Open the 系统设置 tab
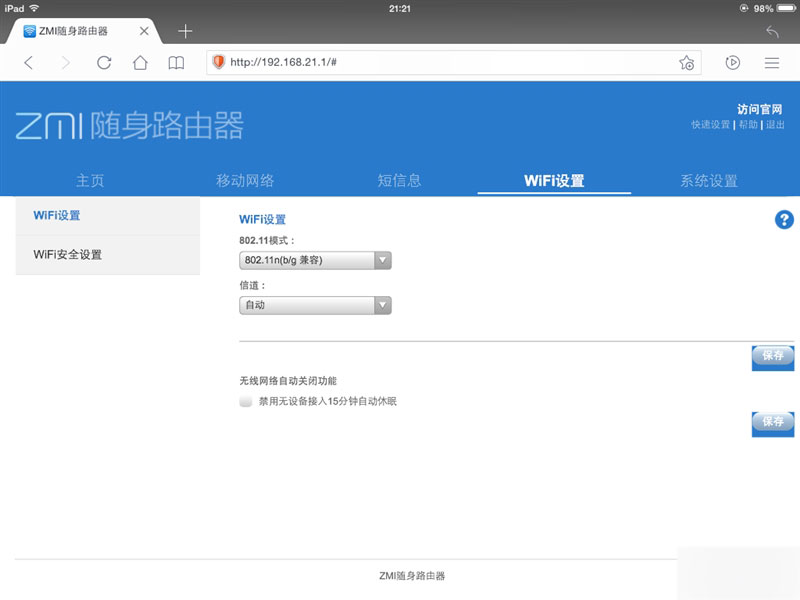800x600 pixels. 709,180
